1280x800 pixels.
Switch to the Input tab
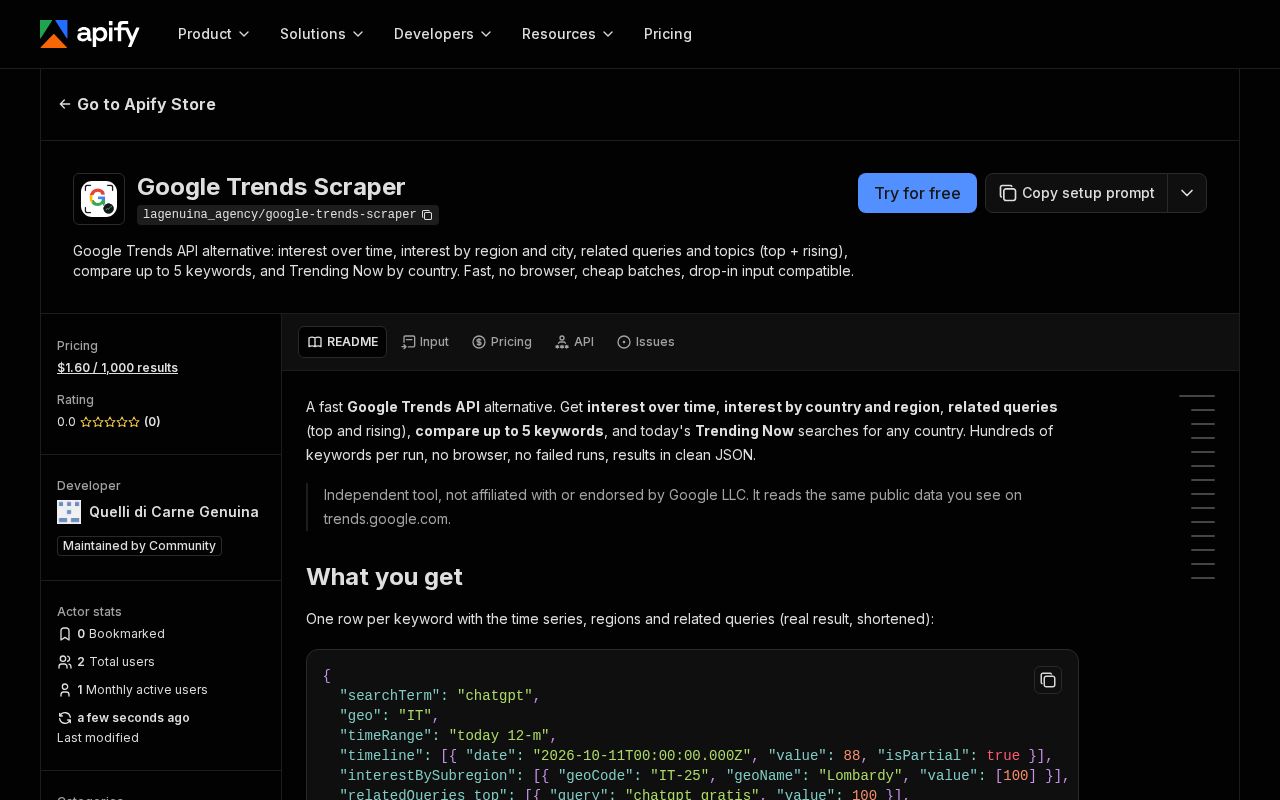click(x=425, y=342)
